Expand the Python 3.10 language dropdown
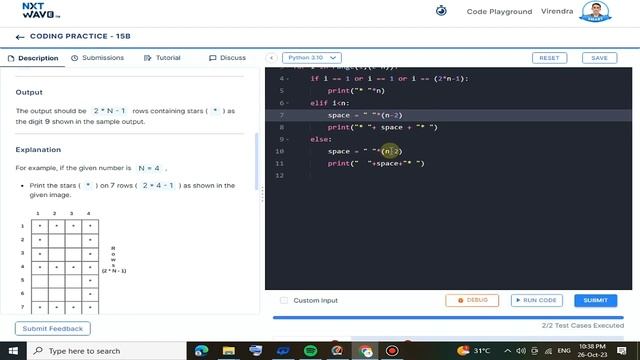Image resolution: width=640 pixels, height=360 pixels. point(312,58)
